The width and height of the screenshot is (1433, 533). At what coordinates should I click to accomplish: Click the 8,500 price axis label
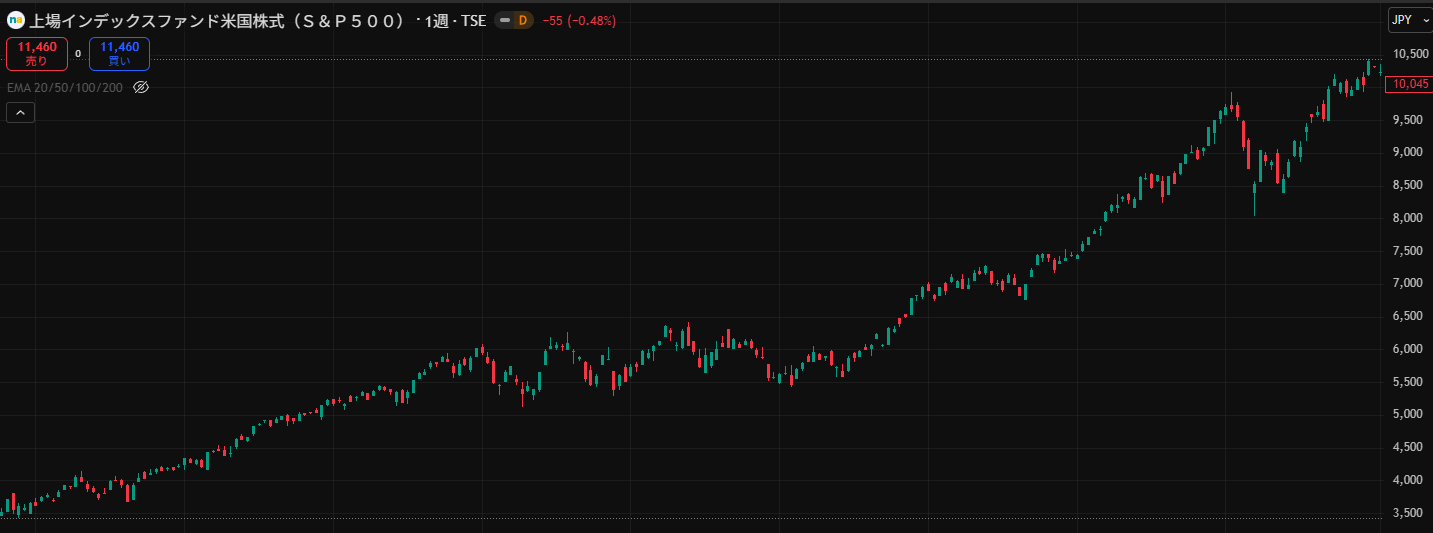tap(1409, 185)
